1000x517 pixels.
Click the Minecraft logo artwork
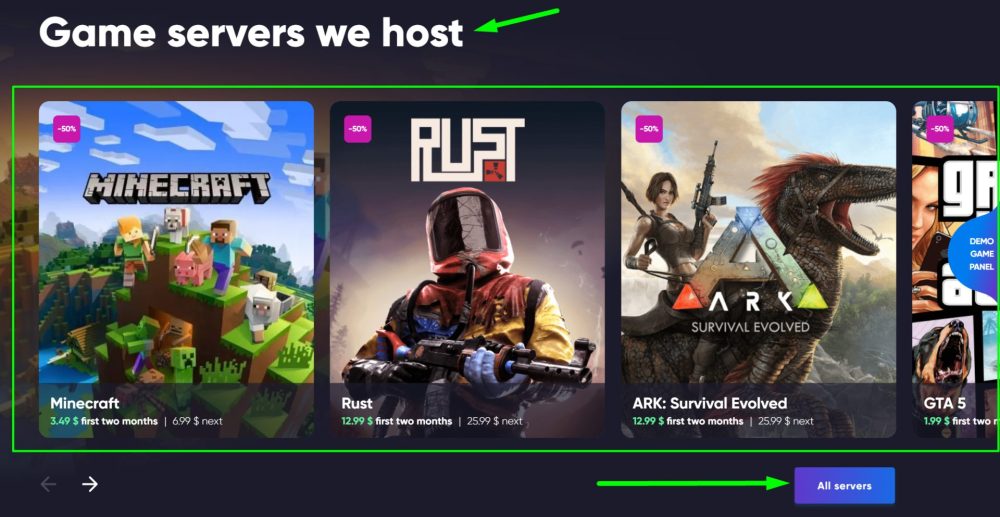[177, 188]
